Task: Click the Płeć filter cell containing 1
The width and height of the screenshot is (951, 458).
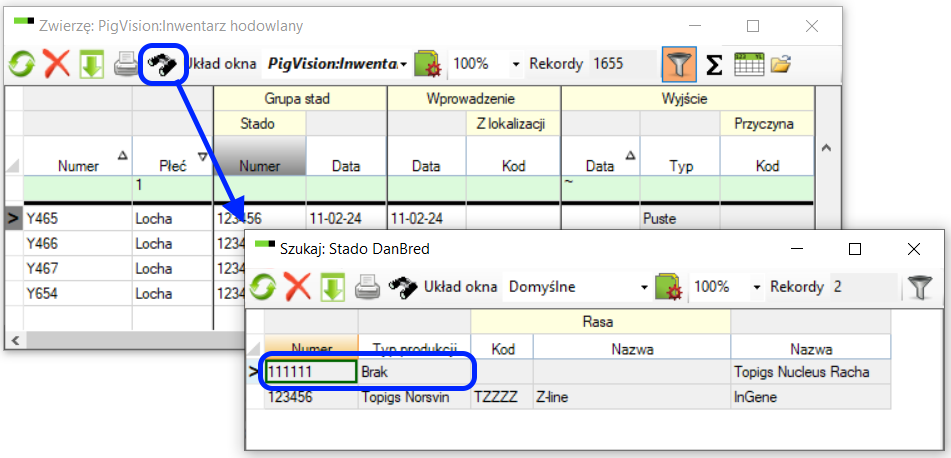Action: (172, 187)
